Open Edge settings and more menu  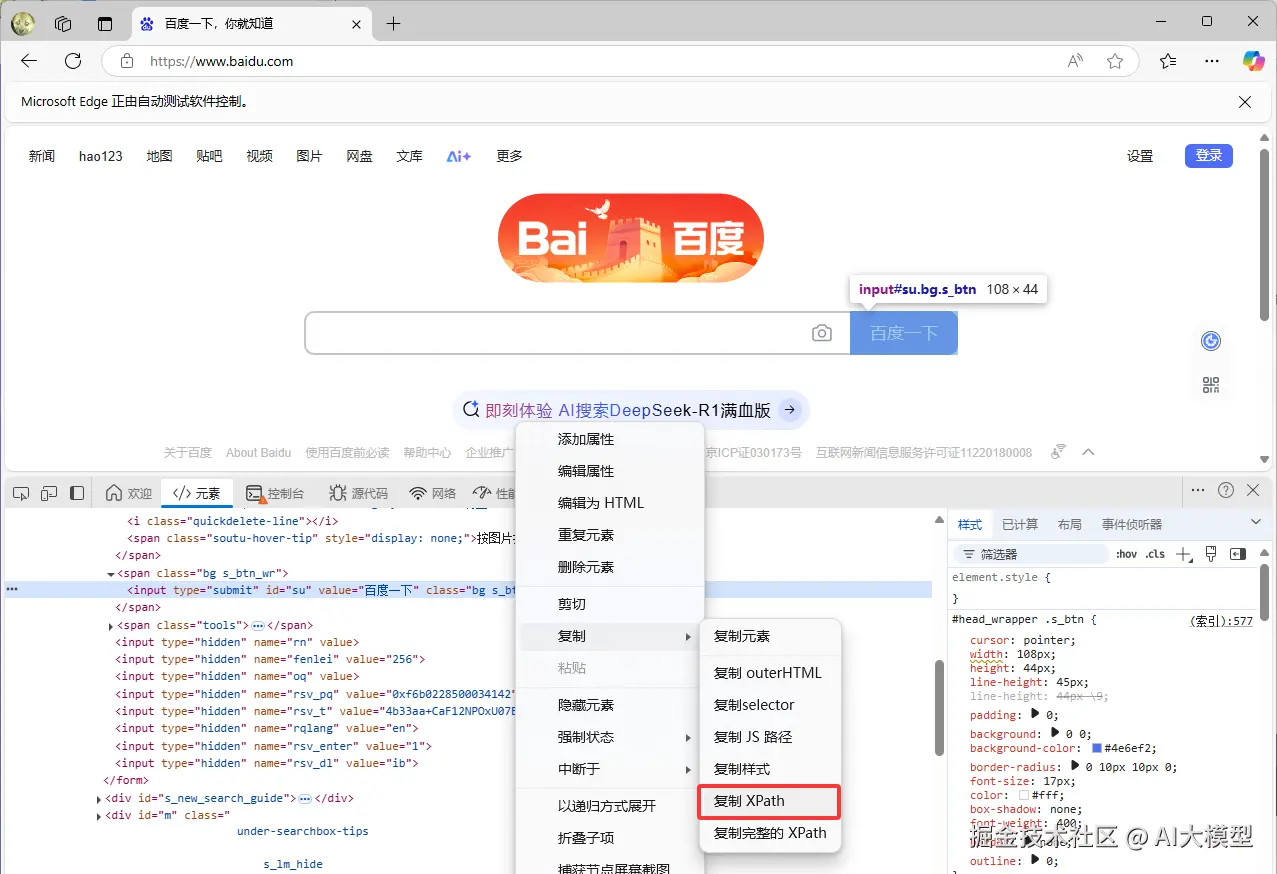click(x=1212, y=61)
